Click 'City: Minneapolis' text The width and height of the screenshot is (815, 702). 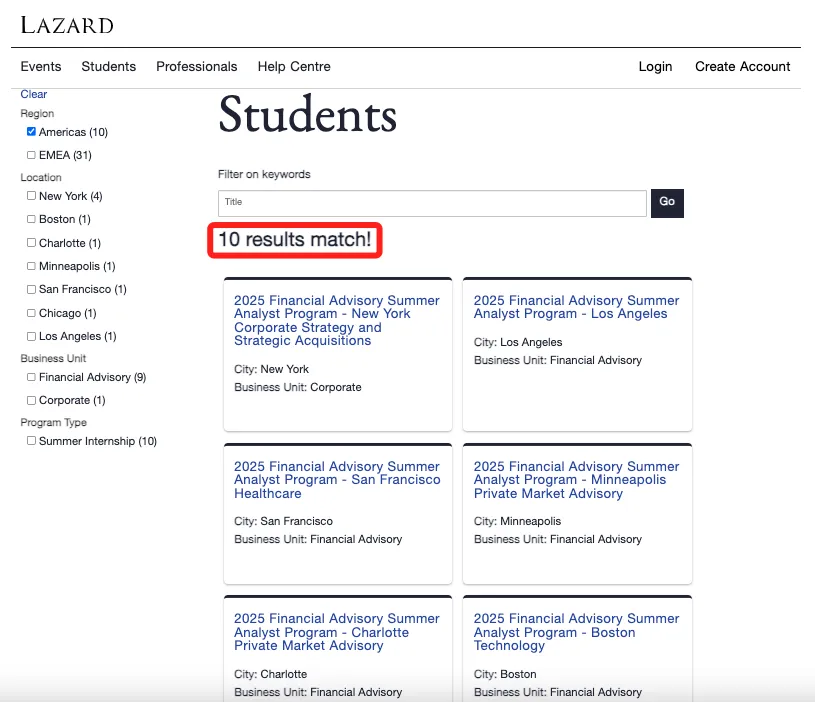518,521
